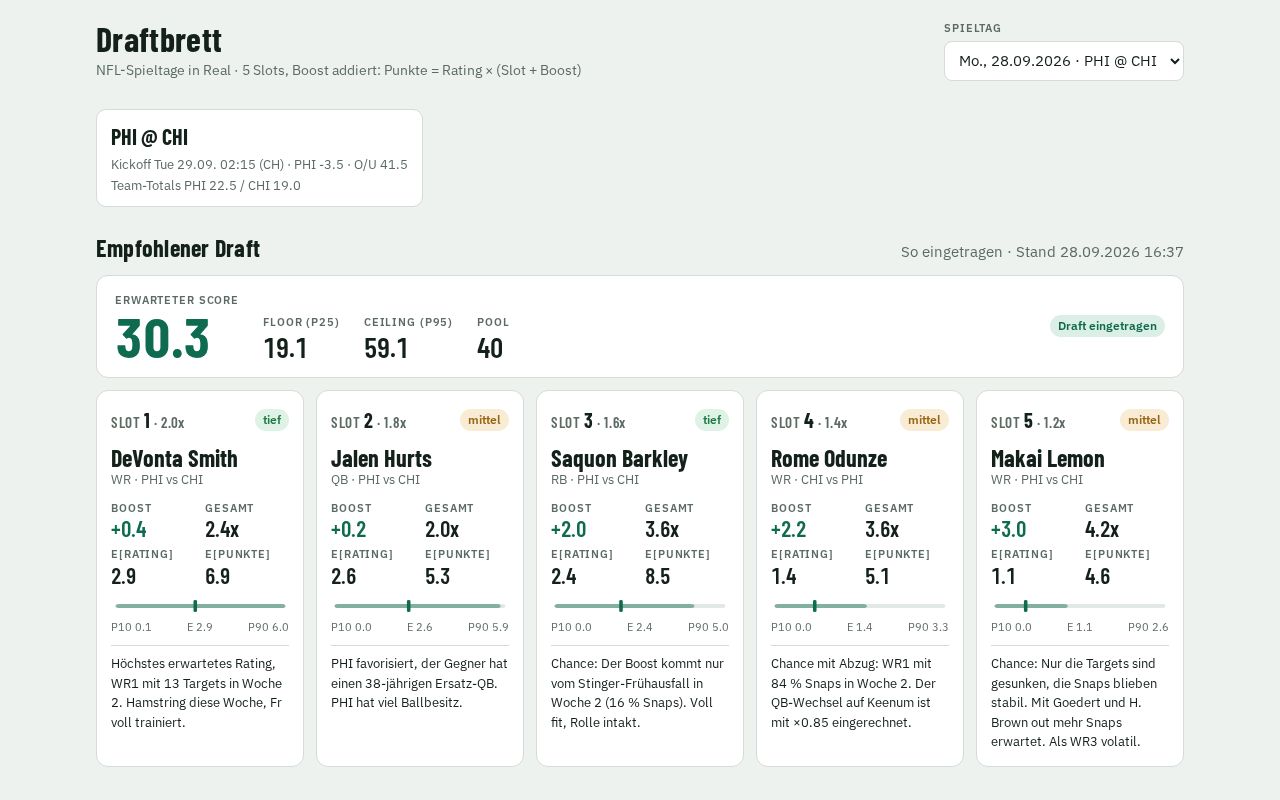Click 'WR · CHI vs PHI' position line
This screenshot has height=800, width=1280.
tap(817, 480)
